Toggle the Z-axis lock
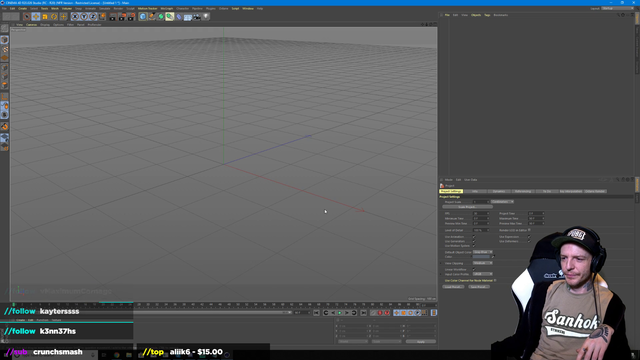 click(93, 17)
